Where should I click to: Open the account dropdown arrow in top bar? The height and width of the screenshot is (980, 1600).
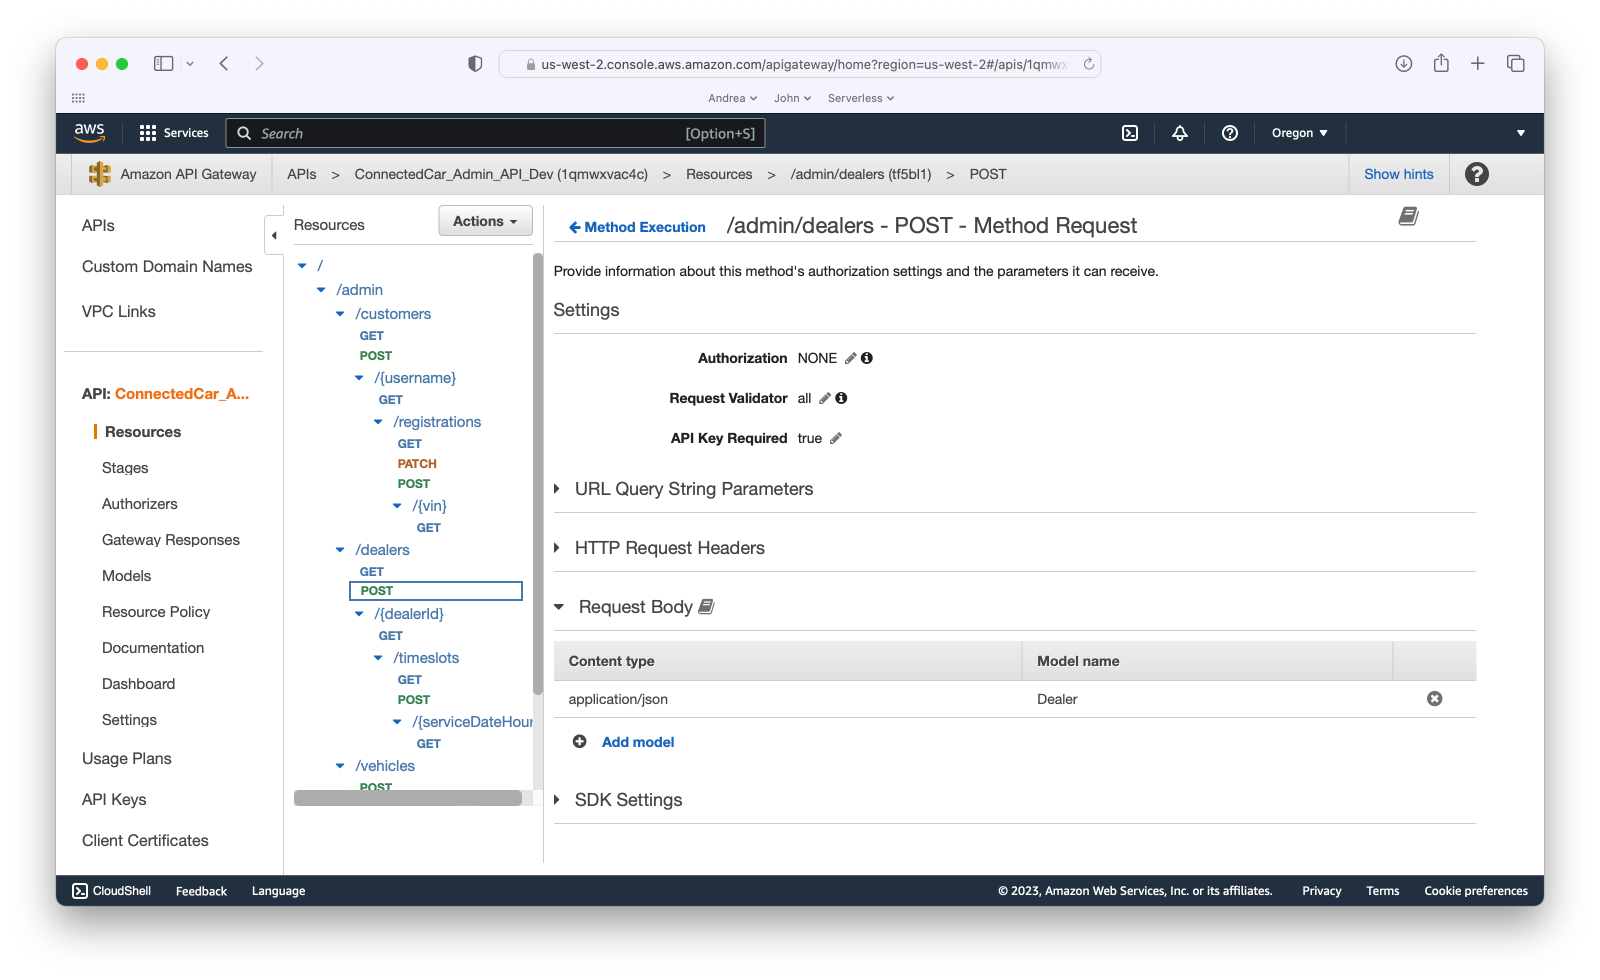(1521, 133)
